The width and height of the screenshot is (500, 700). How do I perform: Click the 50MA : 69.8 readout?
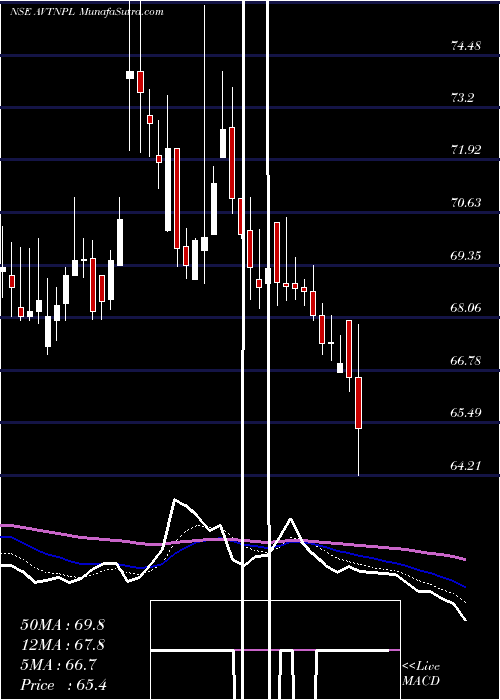pyautogui.click(x=62, y=625)
